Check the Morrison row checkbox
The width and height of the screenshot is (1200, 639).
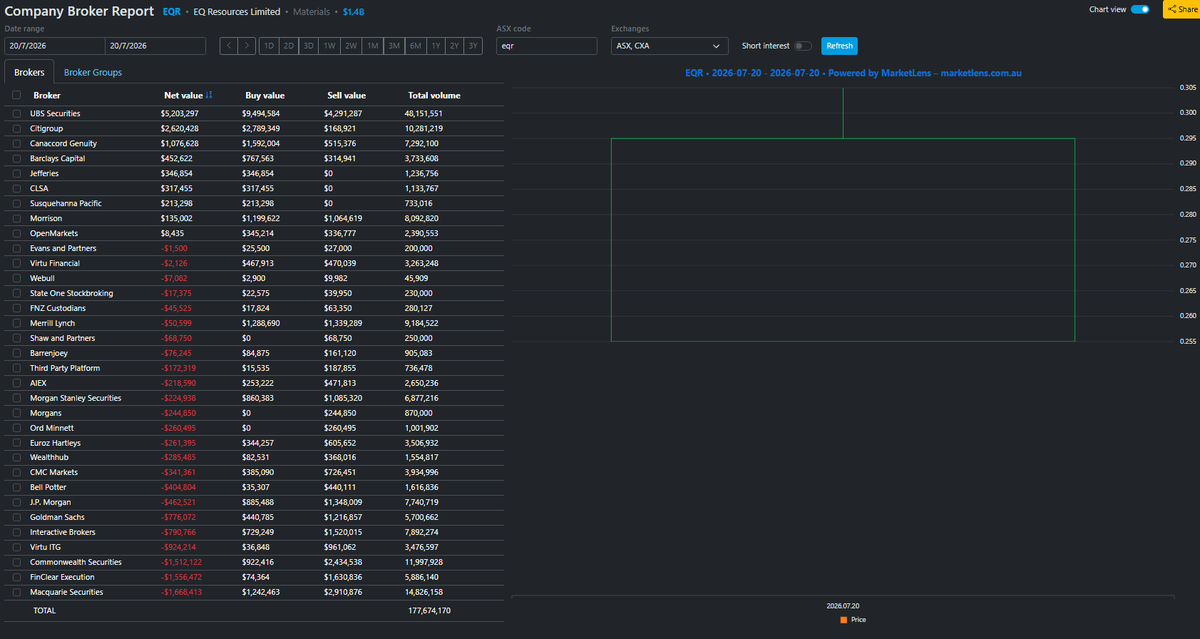click(x=16, y=219)
